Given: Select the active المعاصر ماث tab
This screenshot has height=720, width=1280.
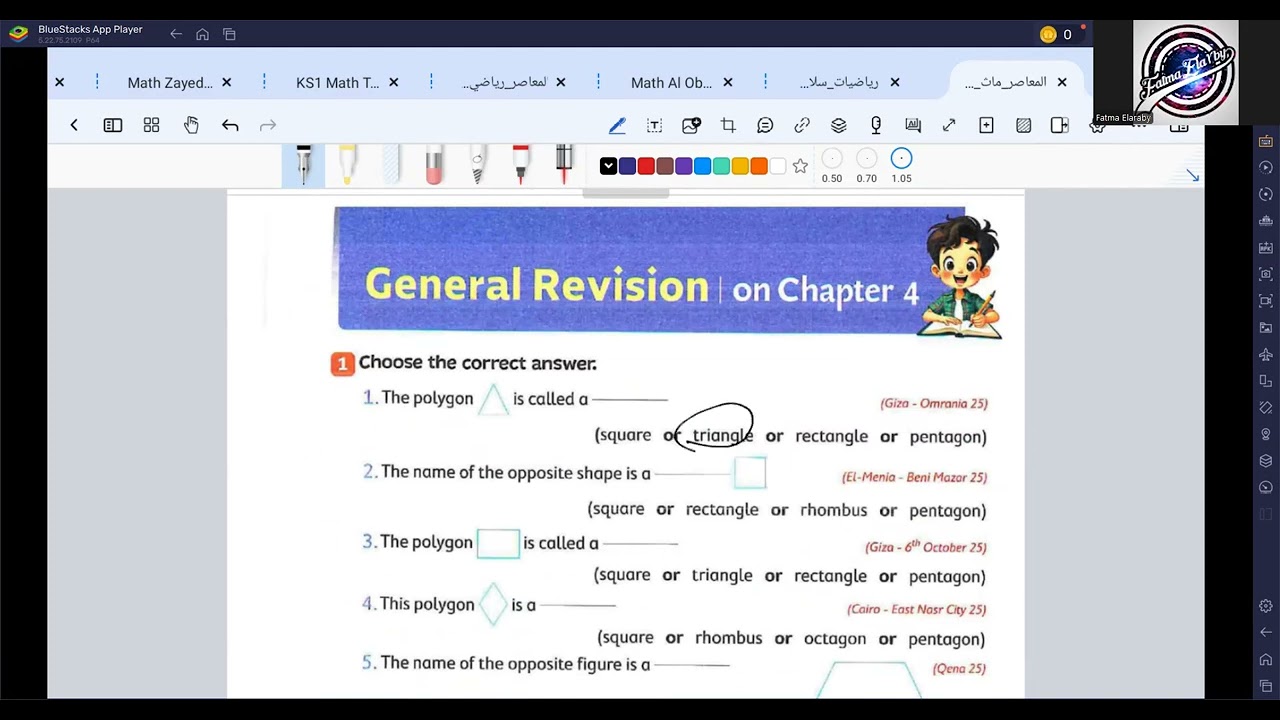Looking at the screenshot, I should [1005, 82].
